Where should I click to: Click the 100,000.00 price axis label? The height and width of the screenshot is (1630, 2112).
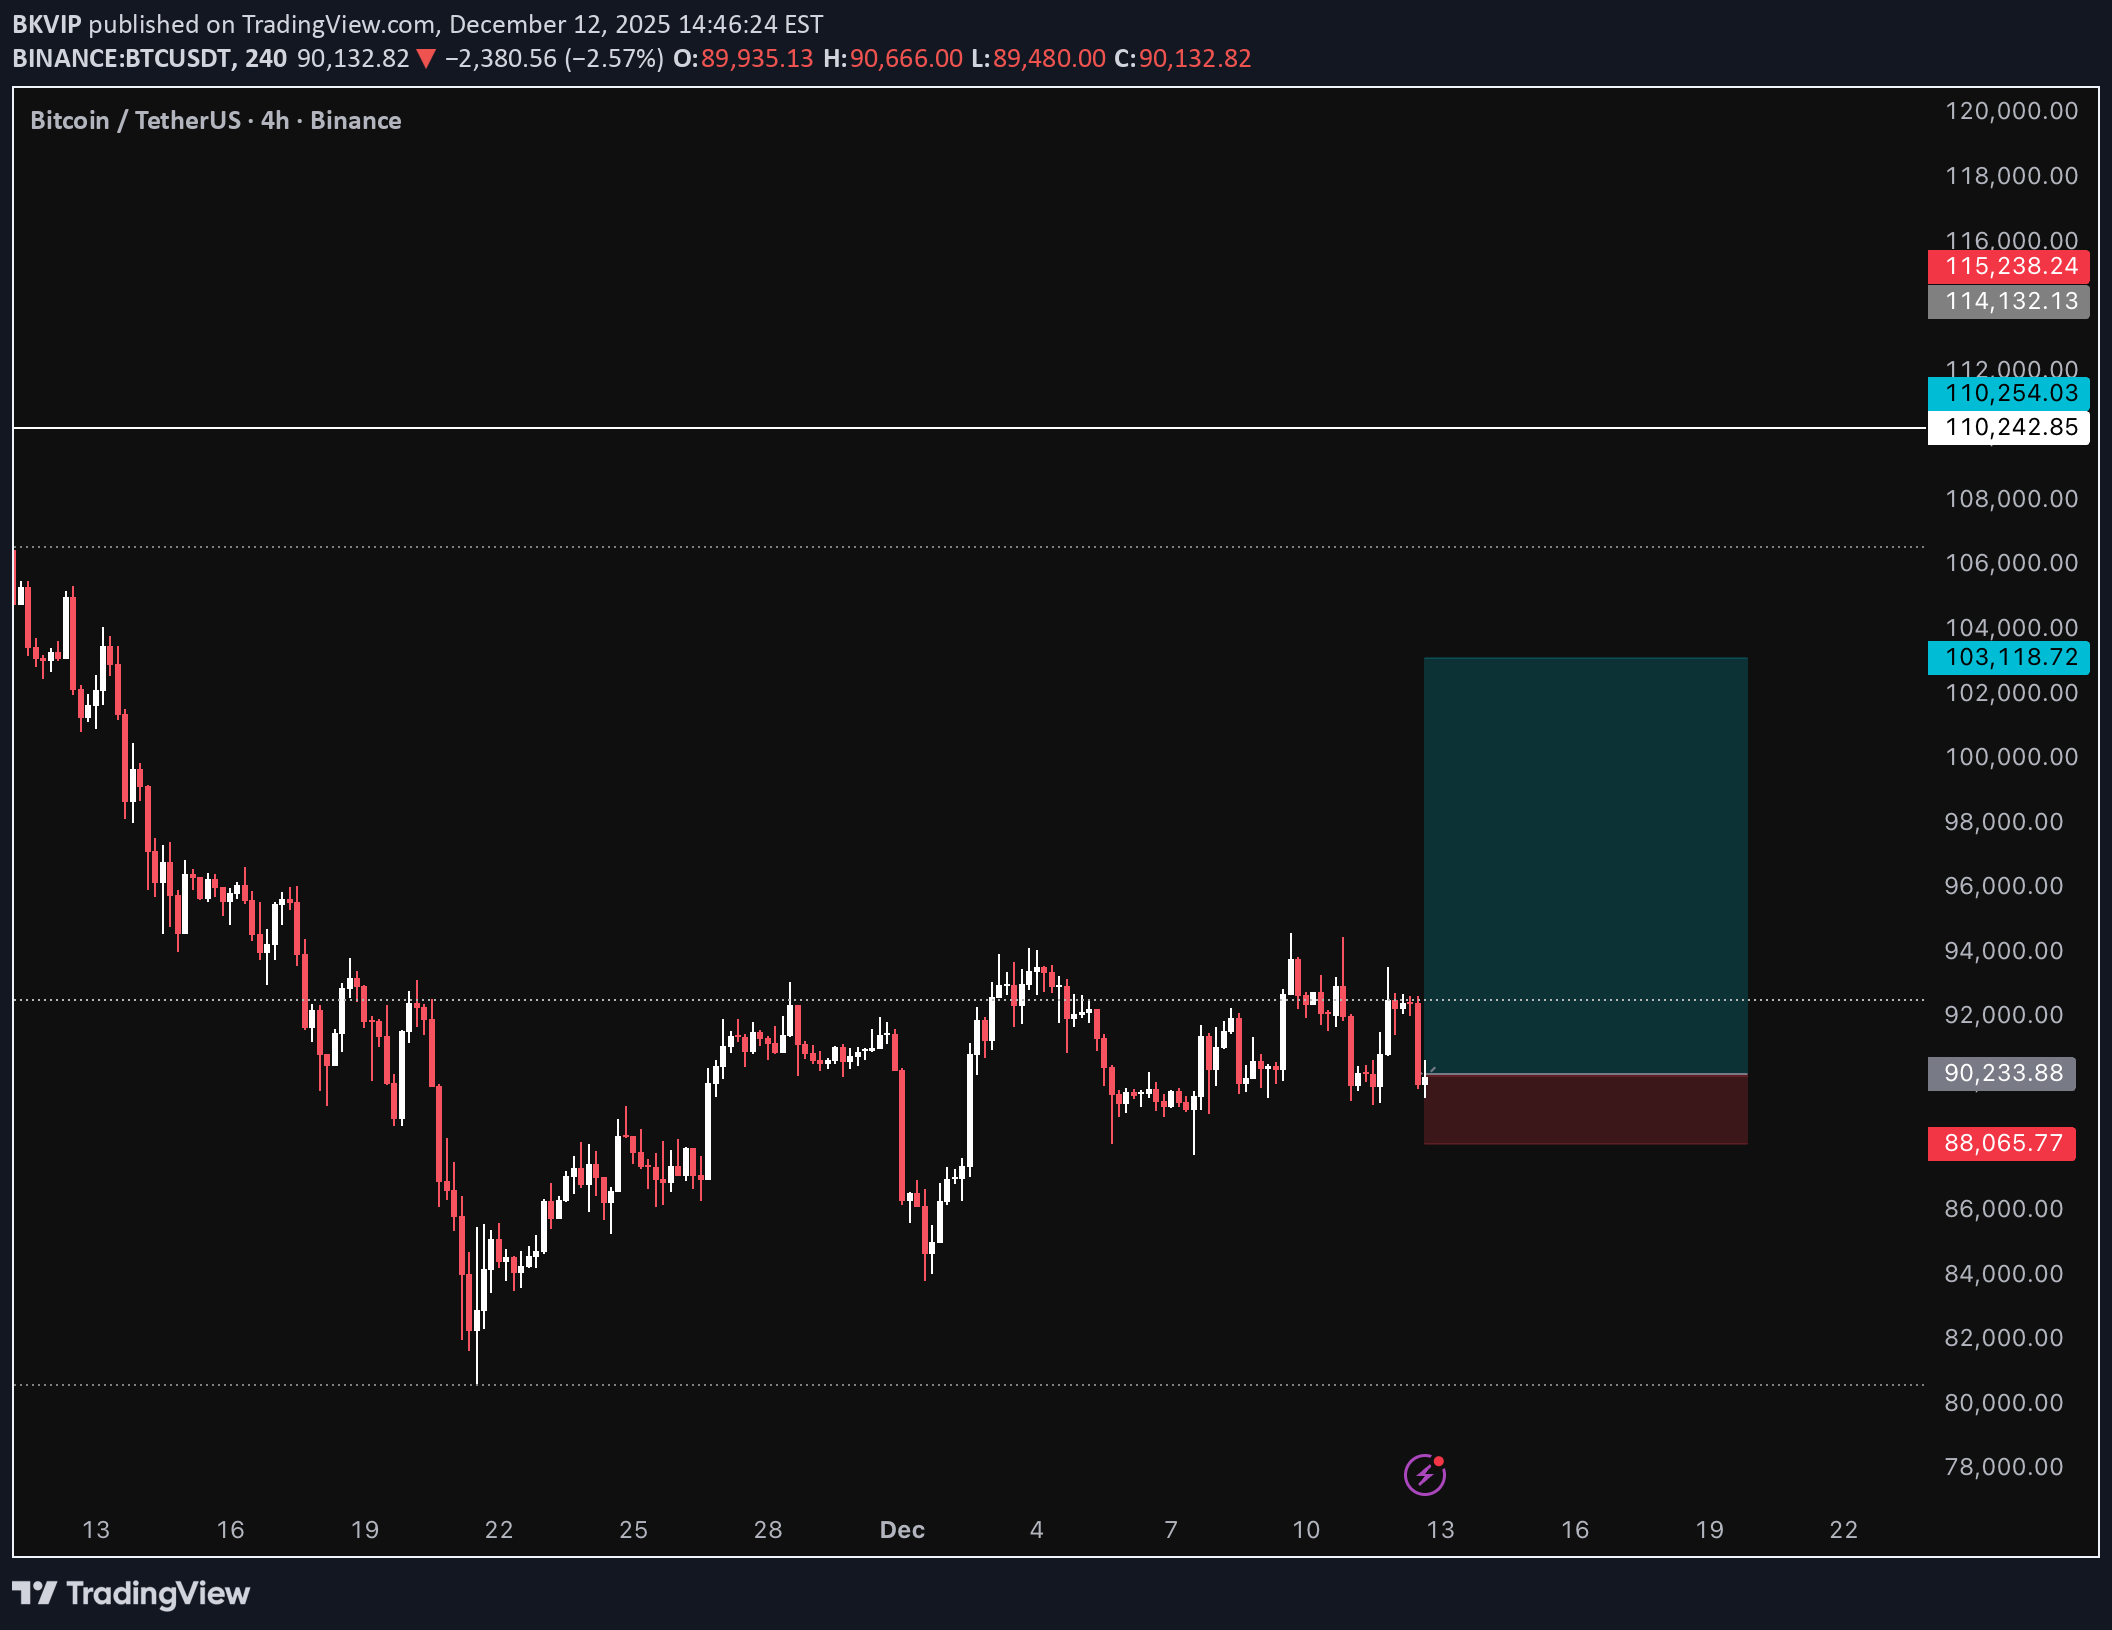click(x=2010, y=757)
